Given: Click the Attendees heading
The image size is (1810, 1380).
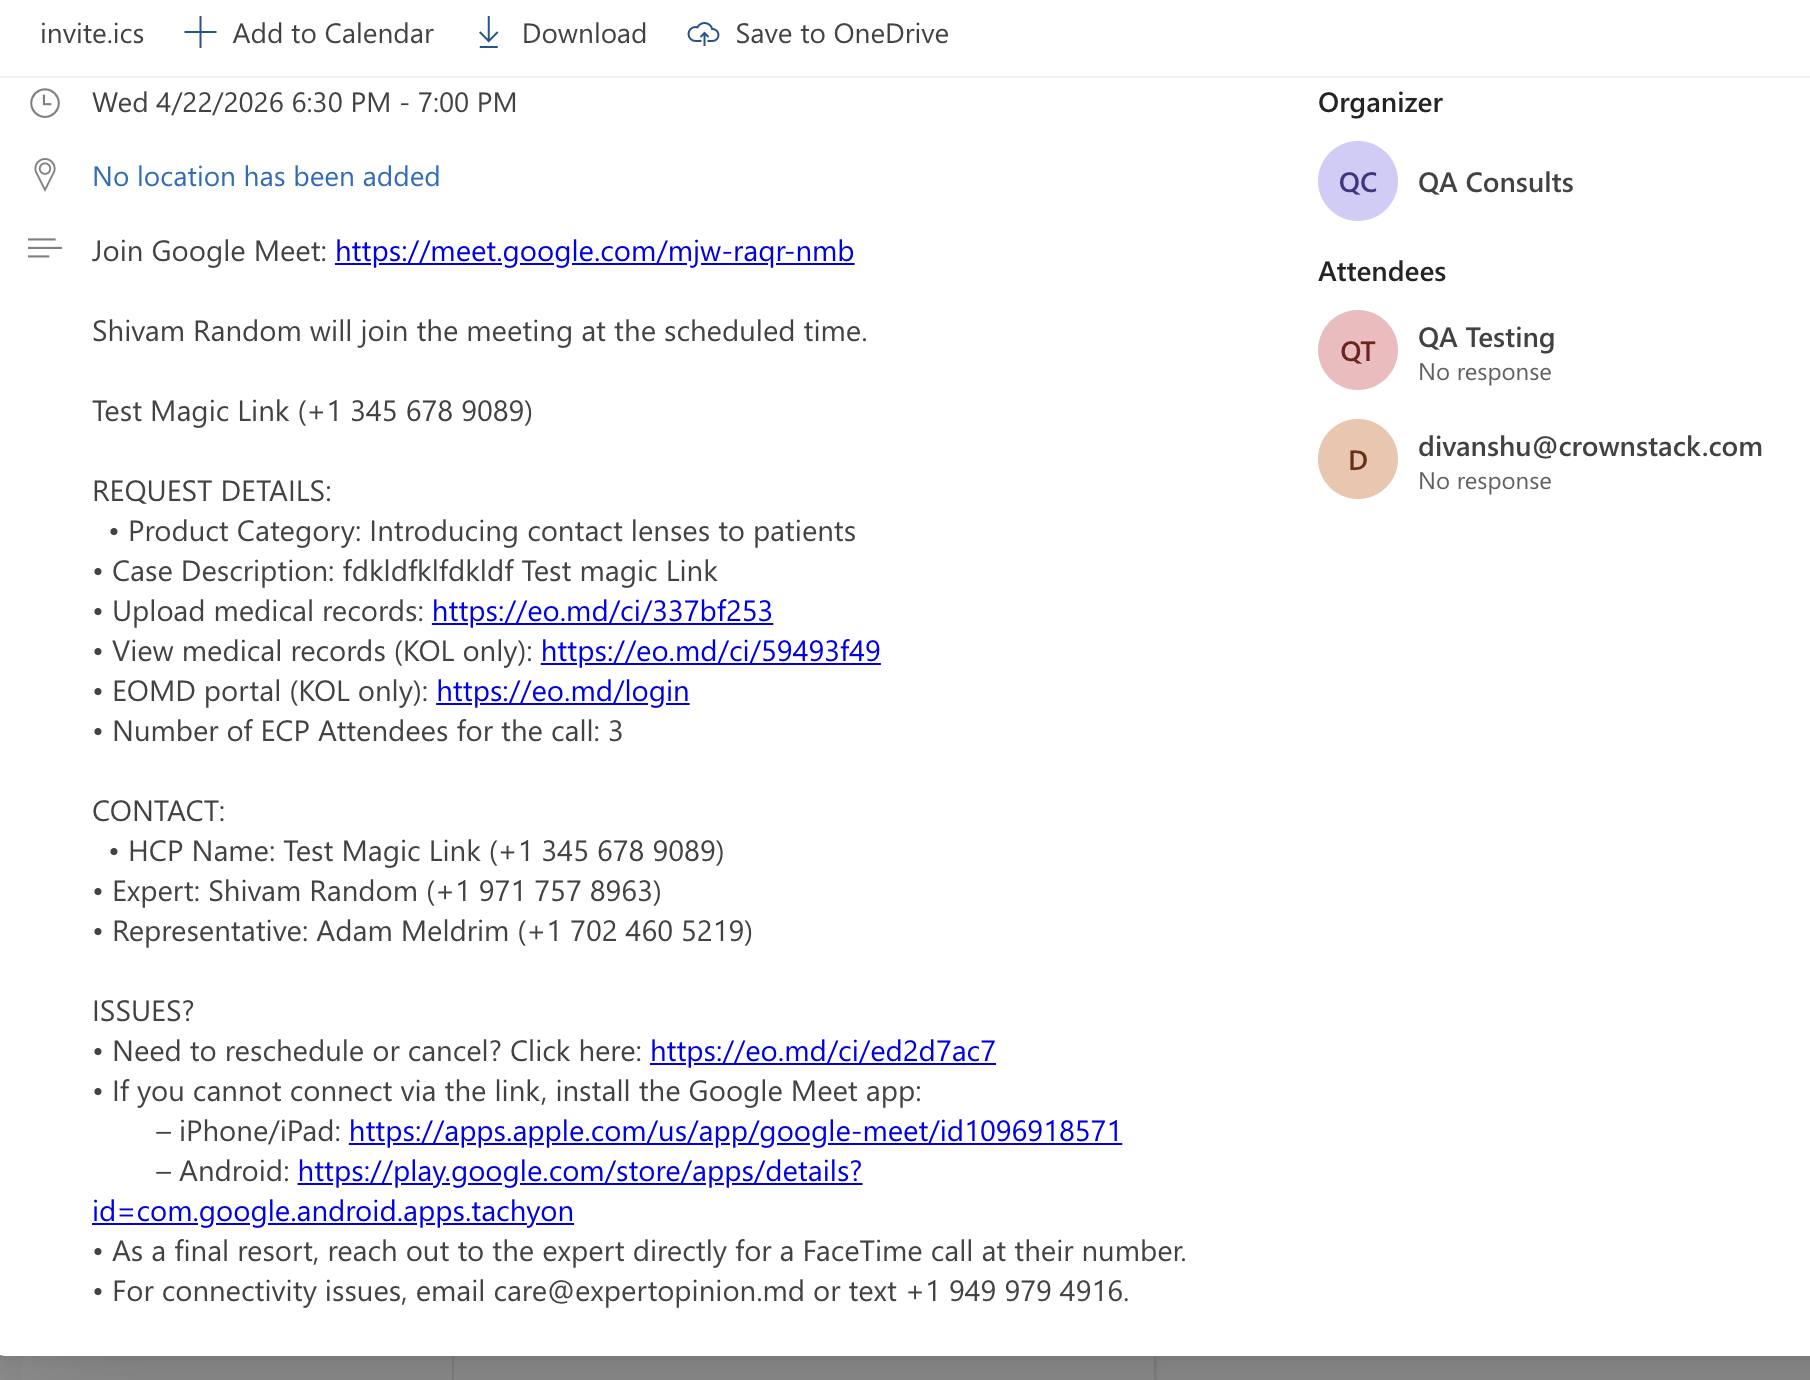Looking at the screenshot, I should pyautogui.click(x=1382, y=272).
